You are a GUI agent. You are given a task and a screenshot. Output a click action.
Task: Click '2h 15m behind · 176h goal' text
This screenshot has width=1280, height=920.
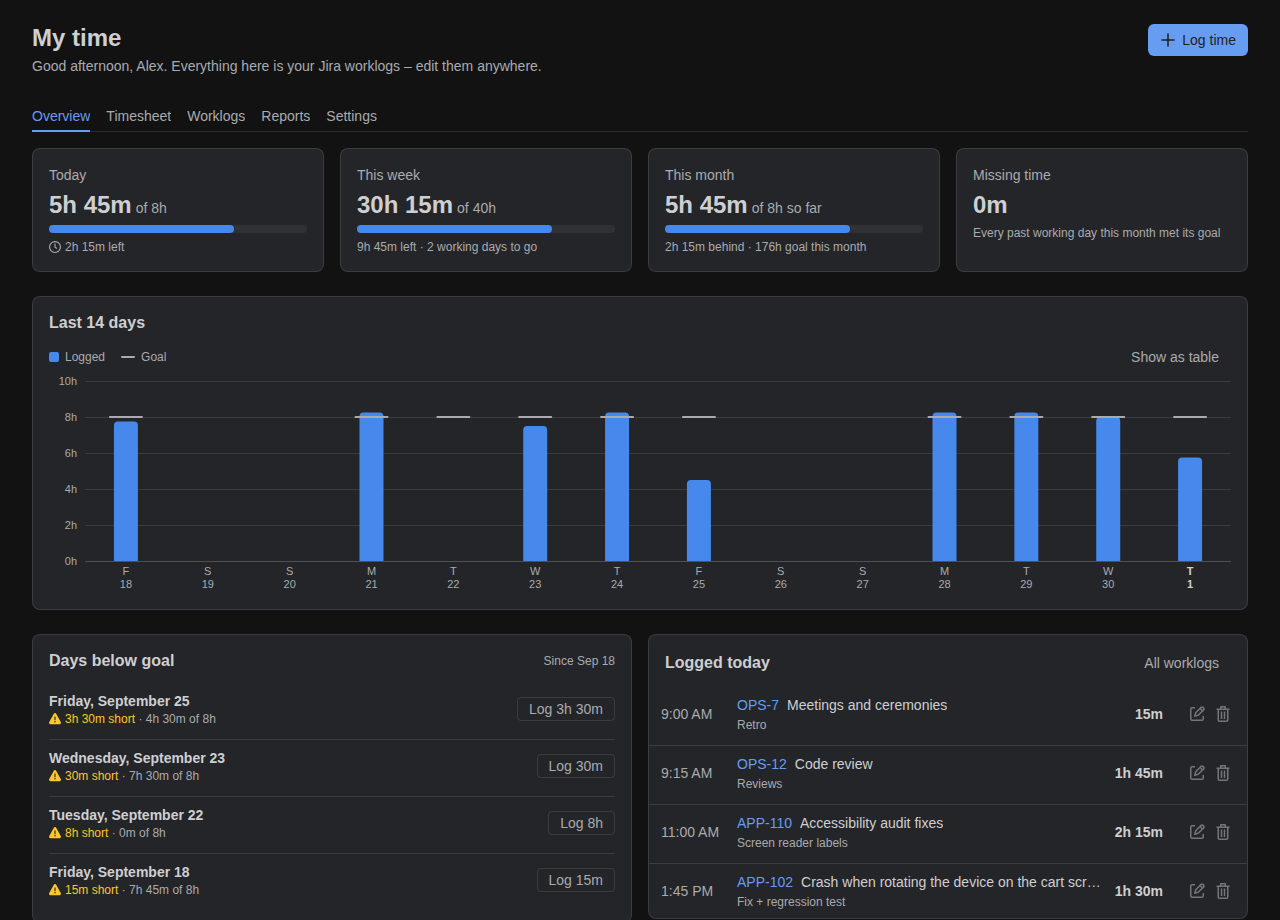pyautogui.click(x=766, y=247)
